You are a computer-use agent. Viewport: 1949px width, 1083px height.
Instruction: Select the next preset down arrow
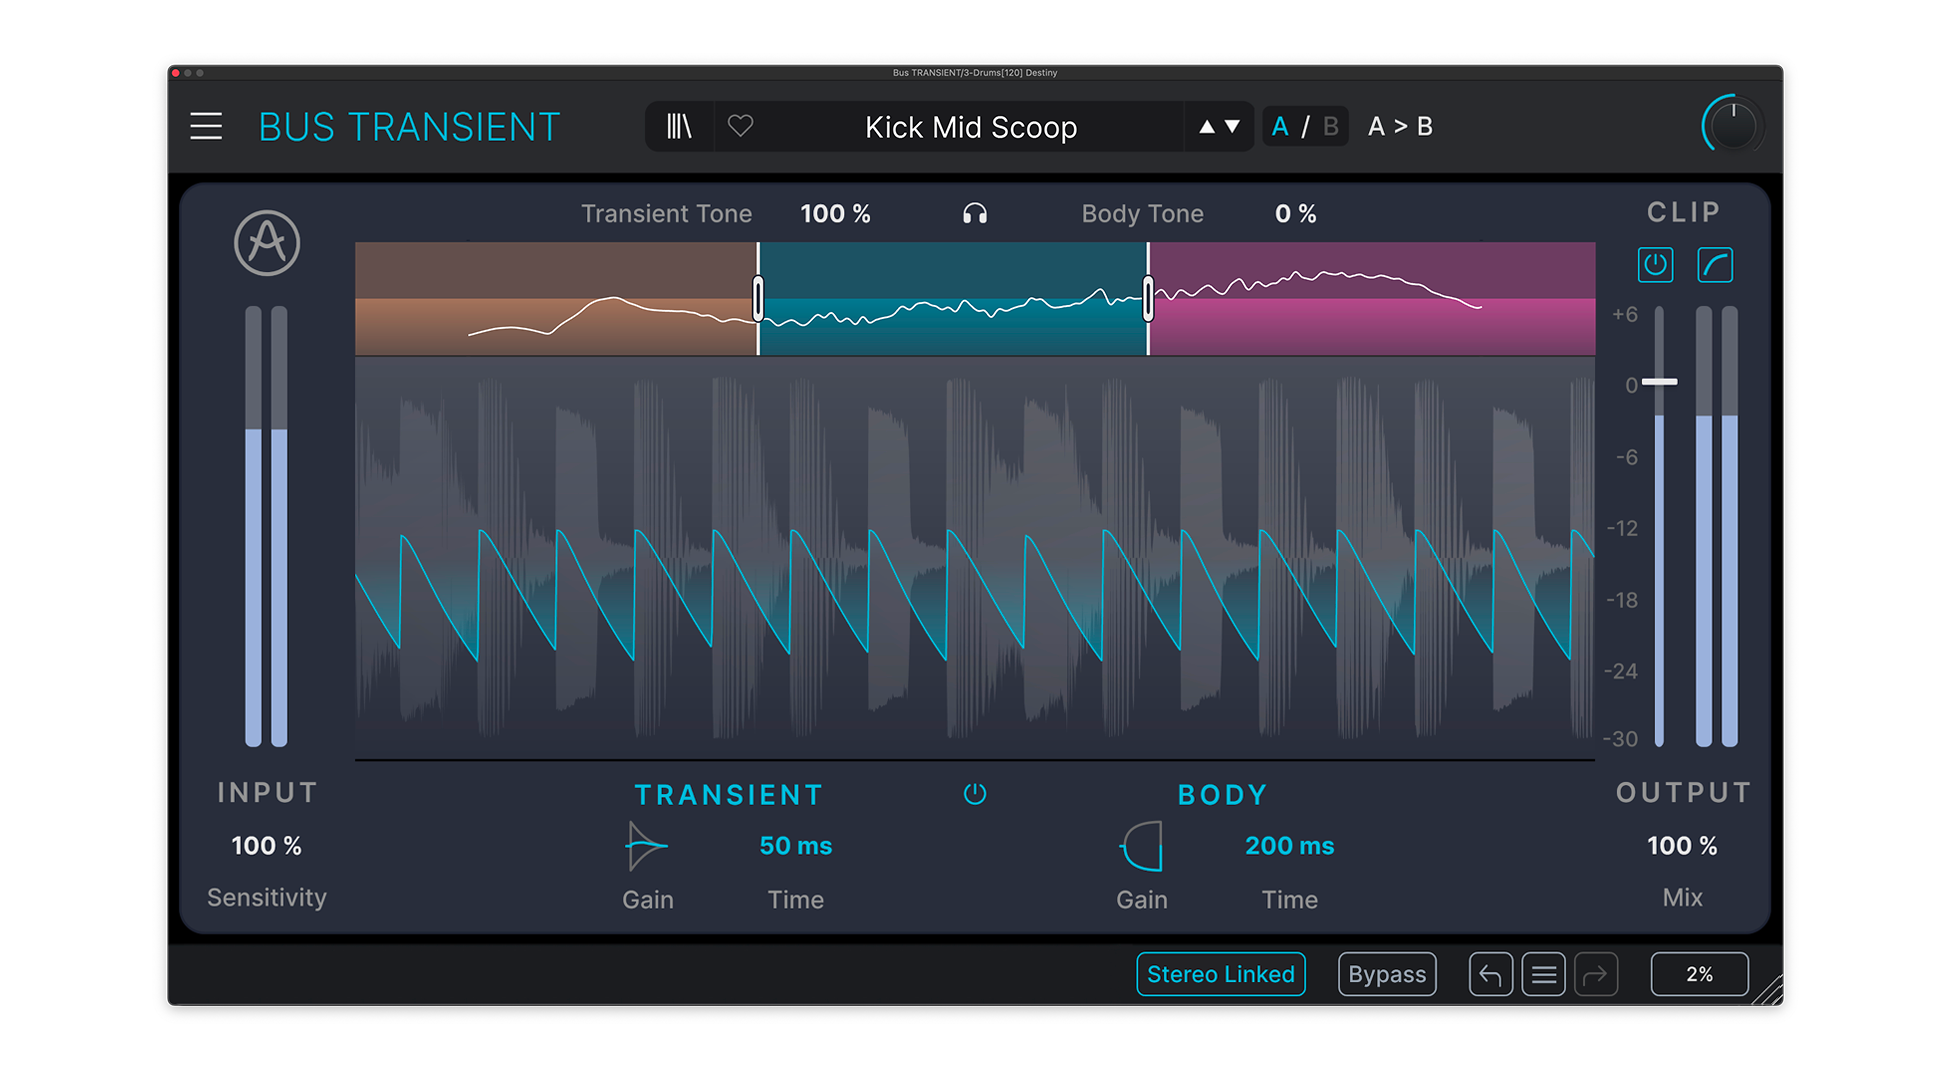click(1233, 127)
